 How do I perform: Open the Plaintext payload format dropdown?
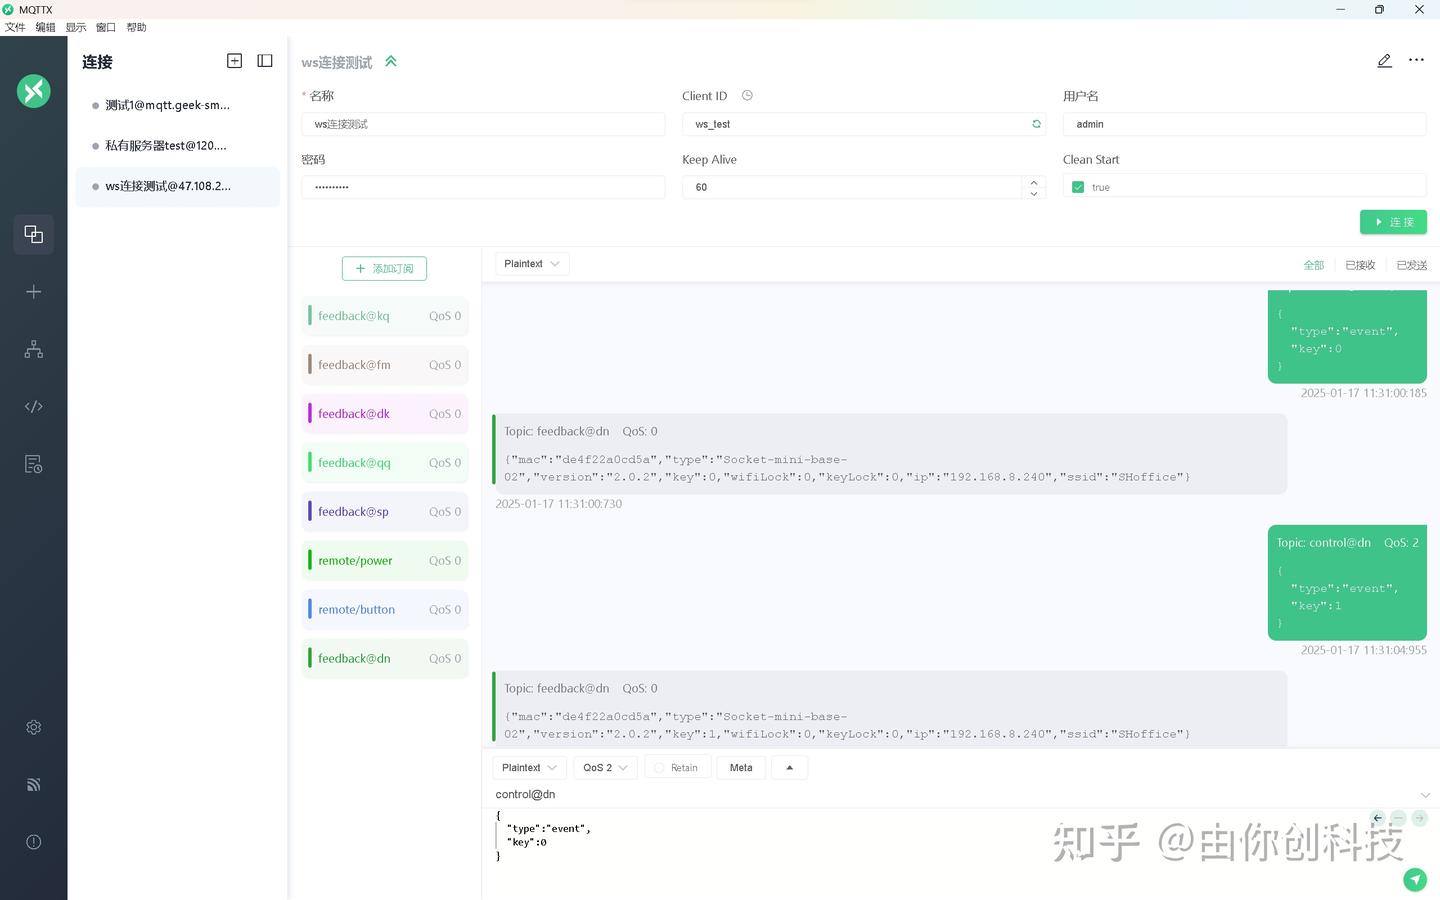(529, 767)
